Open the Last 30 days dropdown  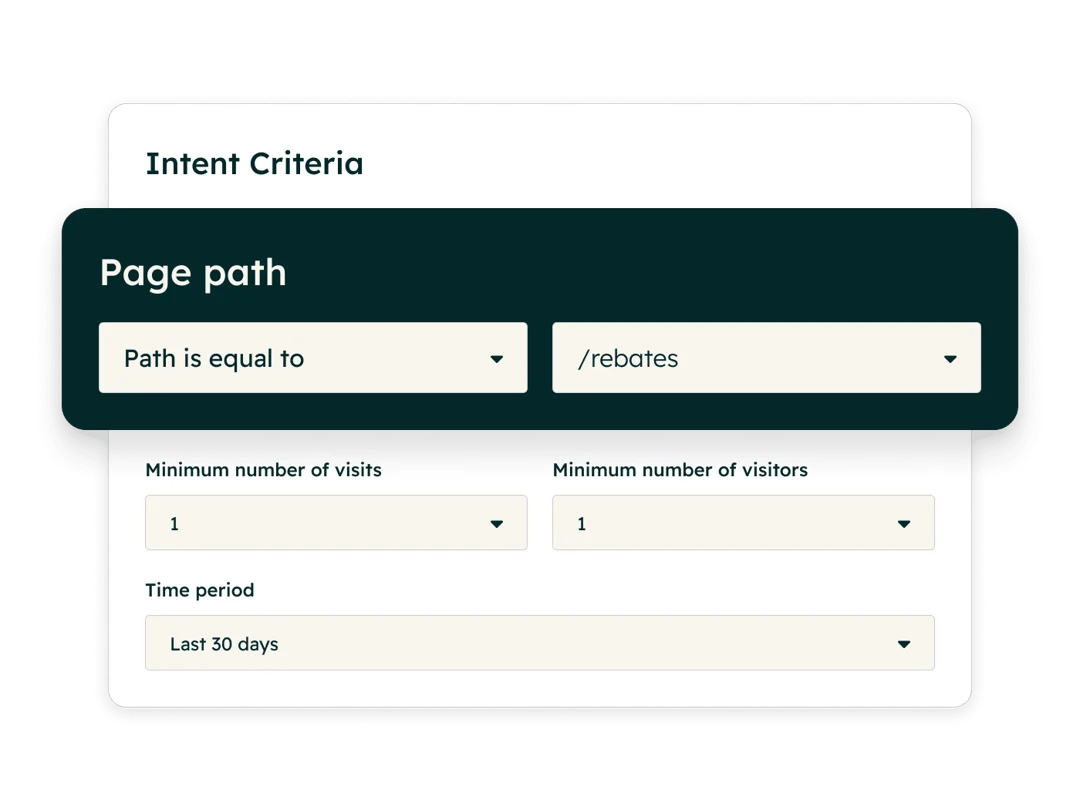click(539, 643)
